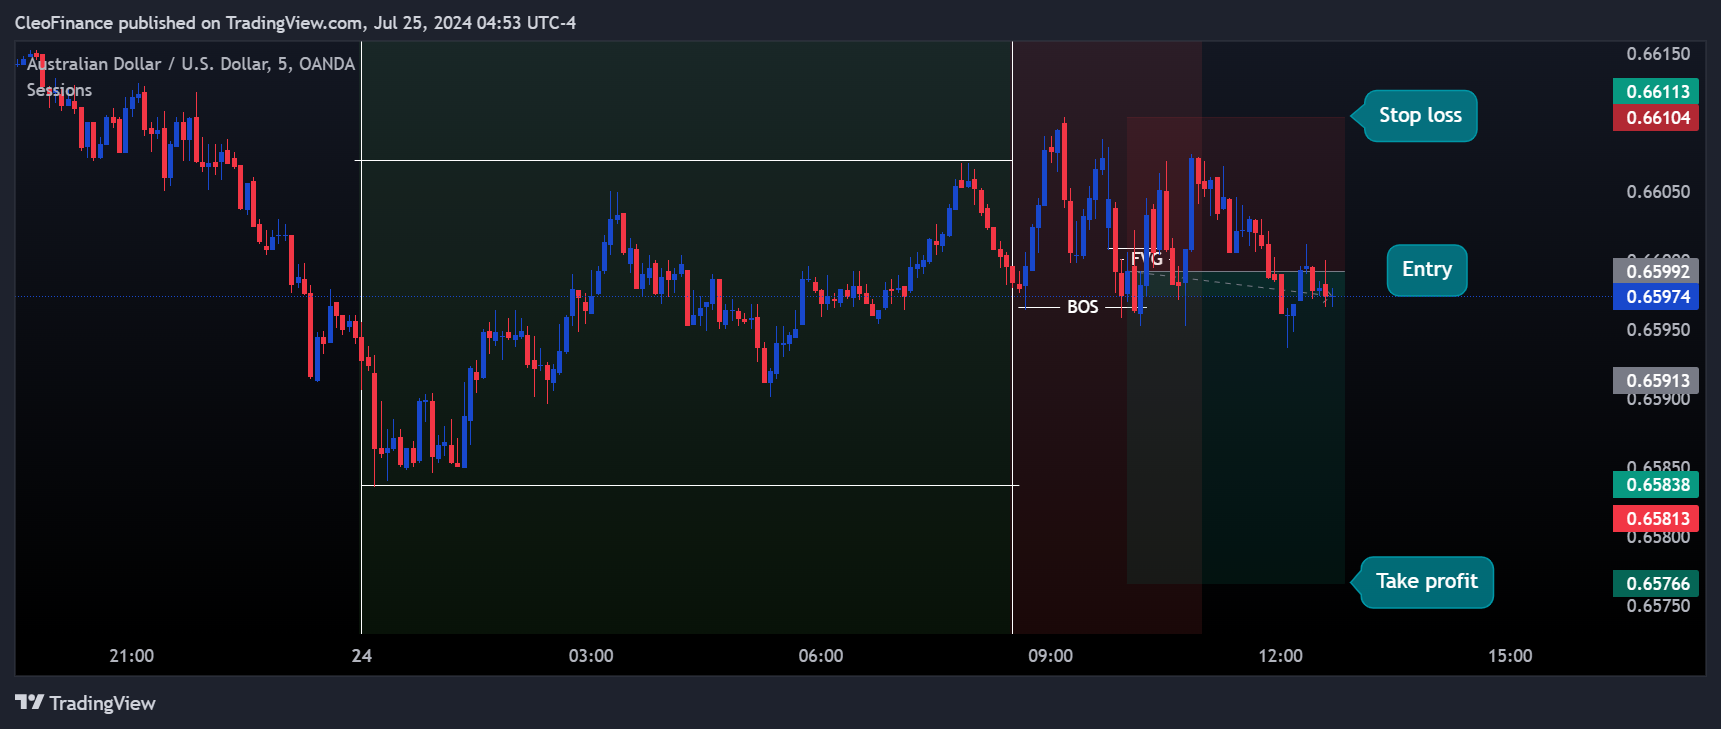
Task: Click the 21:00 time axis label
Action: tap(132, 656)
